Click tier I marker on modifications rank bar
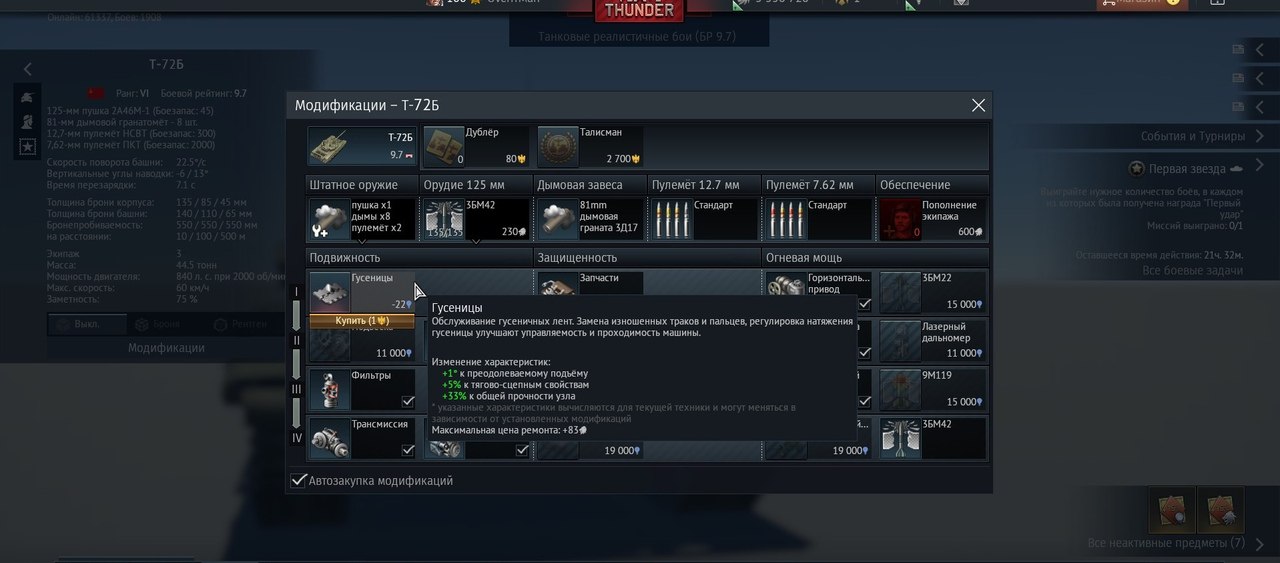Image resolution: width=1280 pixels, height=563 pixels. 296,292
